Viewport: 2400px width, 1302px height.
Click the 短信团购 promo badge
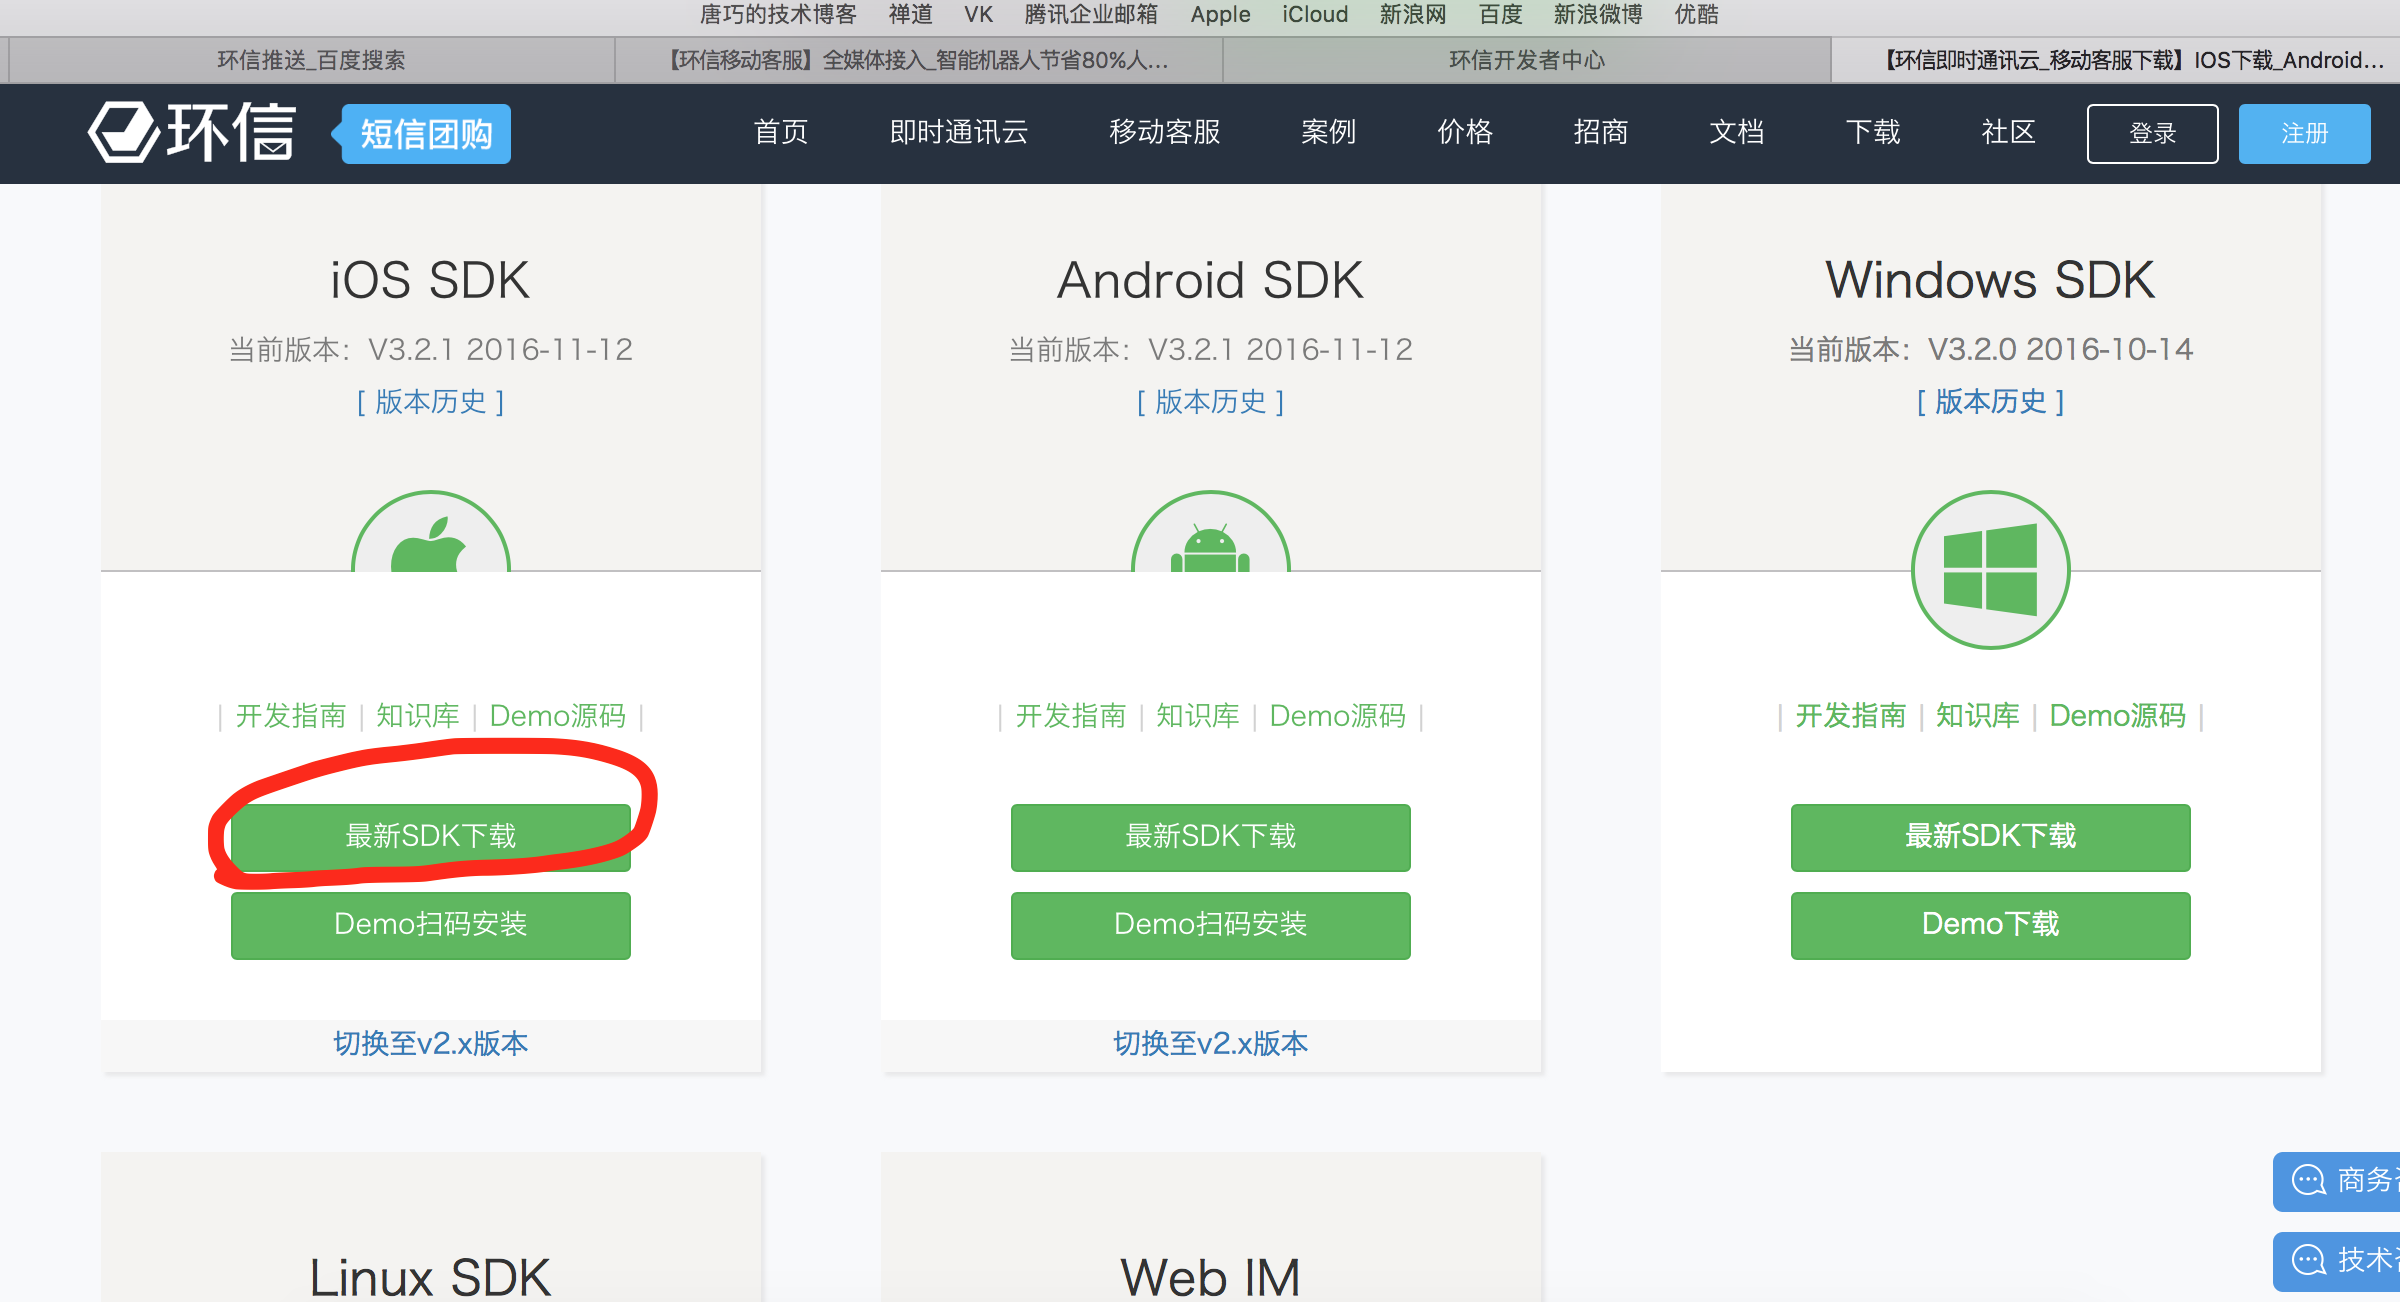425,133
